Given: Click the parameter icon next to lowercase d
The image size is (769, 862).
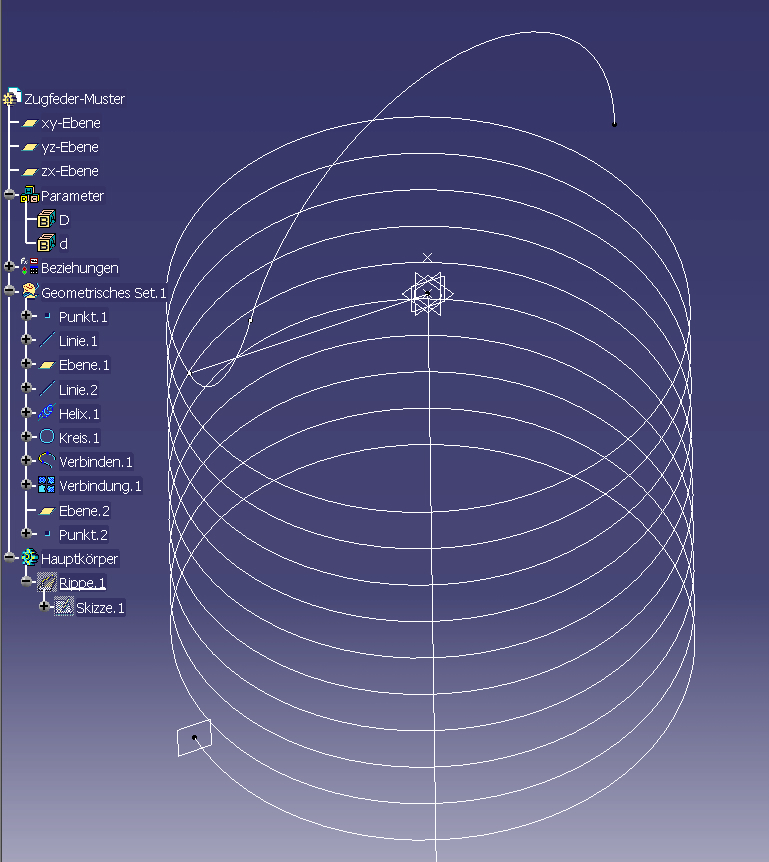Looking at the screenshot, I should pos(46,243).
